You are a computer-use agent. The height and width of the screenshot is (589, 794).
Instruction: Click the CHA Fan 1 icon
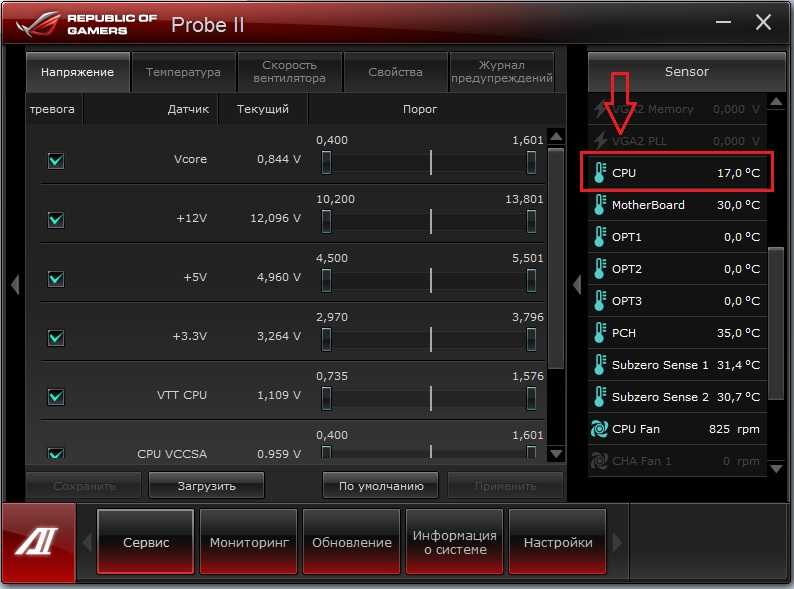[600, 461]
